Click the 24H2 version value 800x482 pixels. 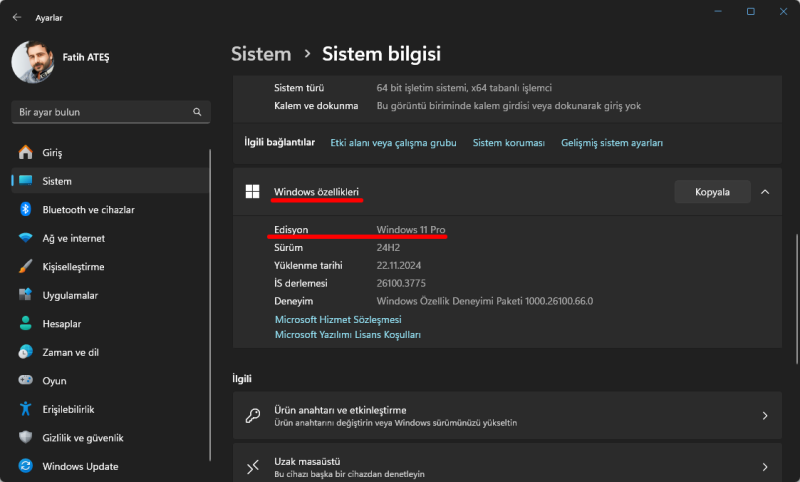click(388, 247)
